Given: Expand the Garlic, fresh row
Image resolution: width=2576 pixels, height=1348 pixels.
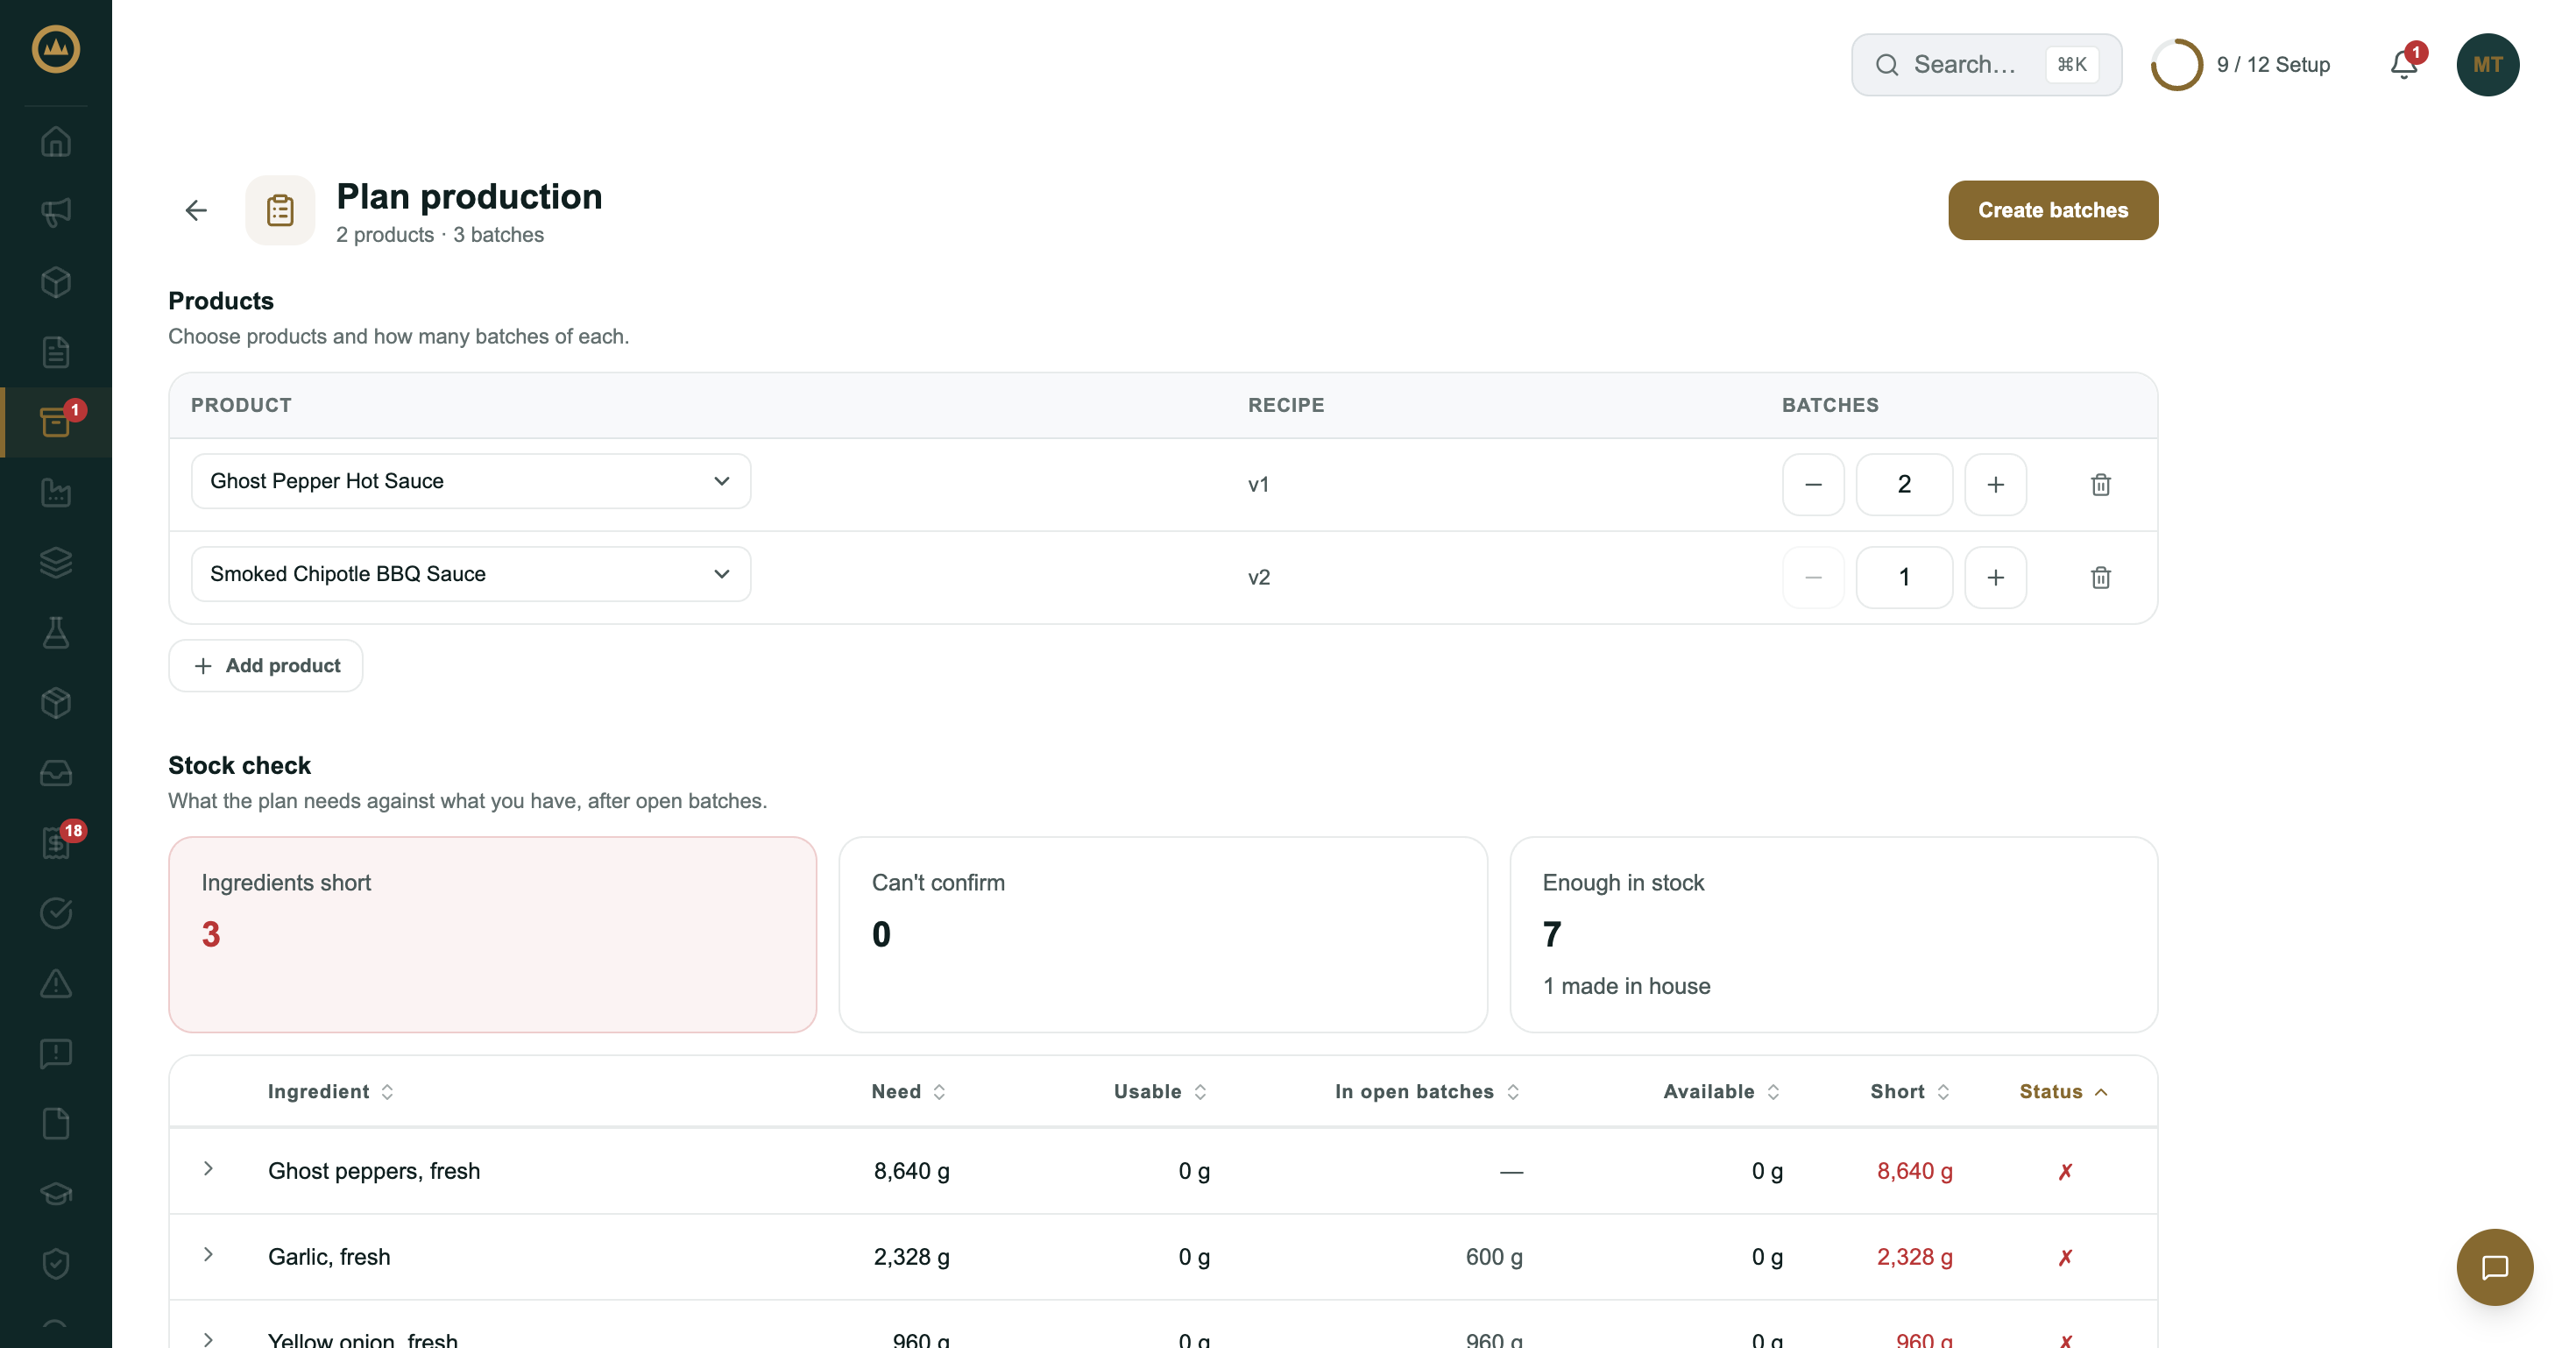Looking at the screenshot, I should coord(208,1254).
